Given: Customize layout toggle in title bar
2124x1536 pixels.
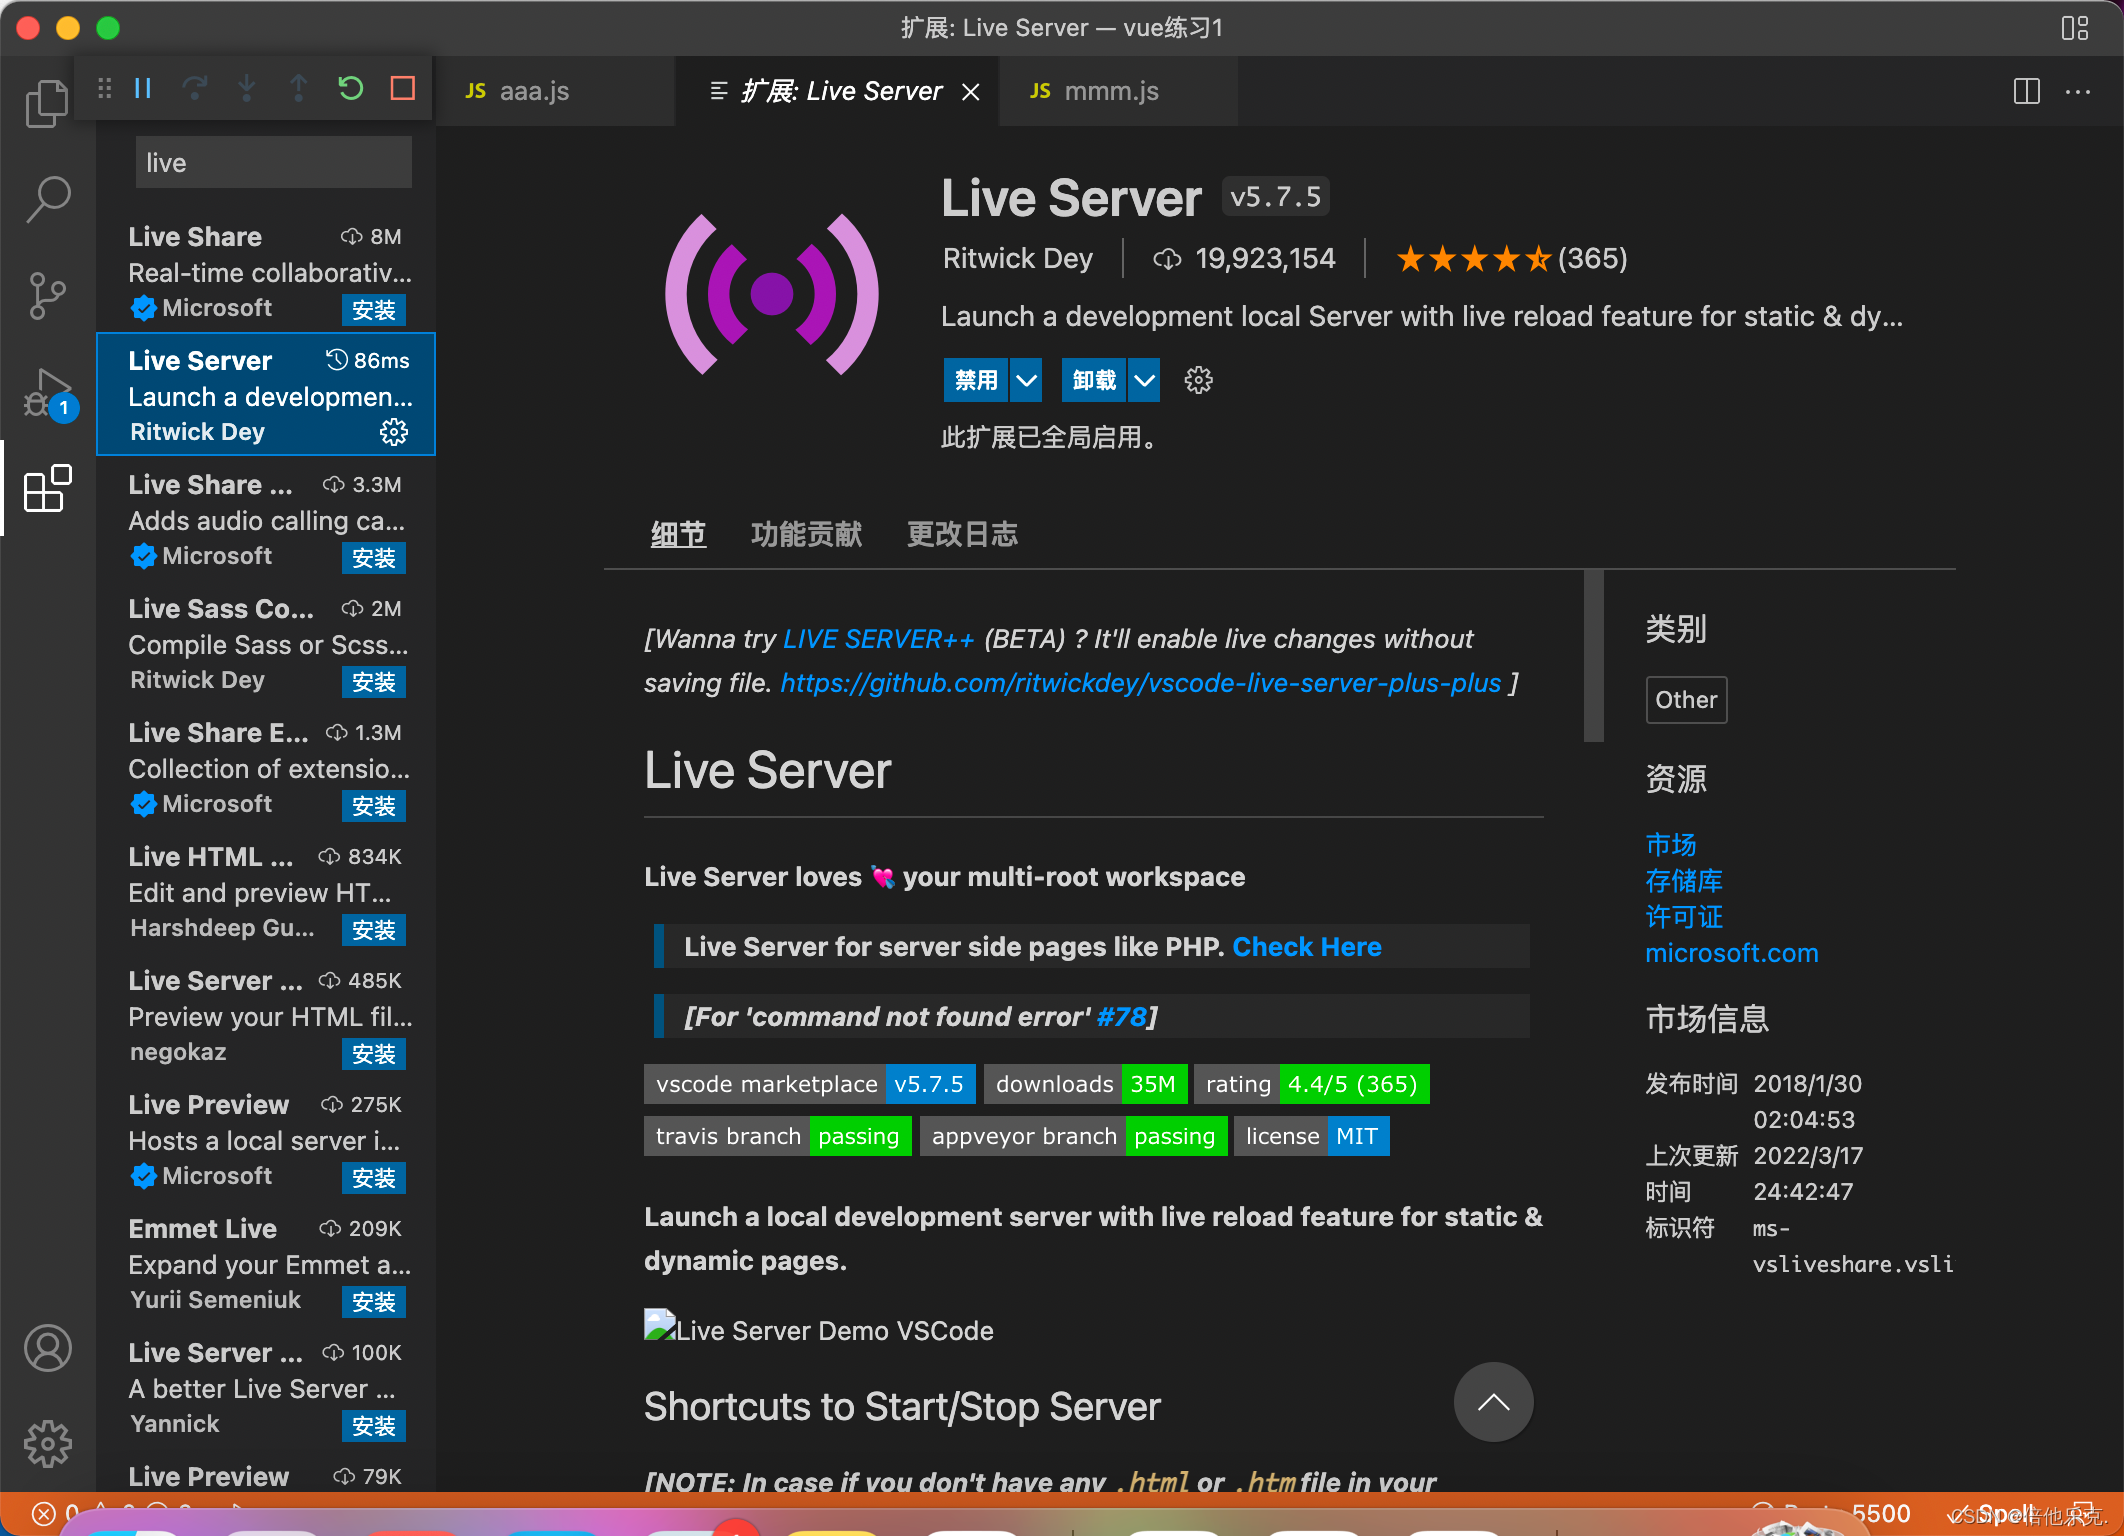Looking at the screenshot, I should 2074,28.
